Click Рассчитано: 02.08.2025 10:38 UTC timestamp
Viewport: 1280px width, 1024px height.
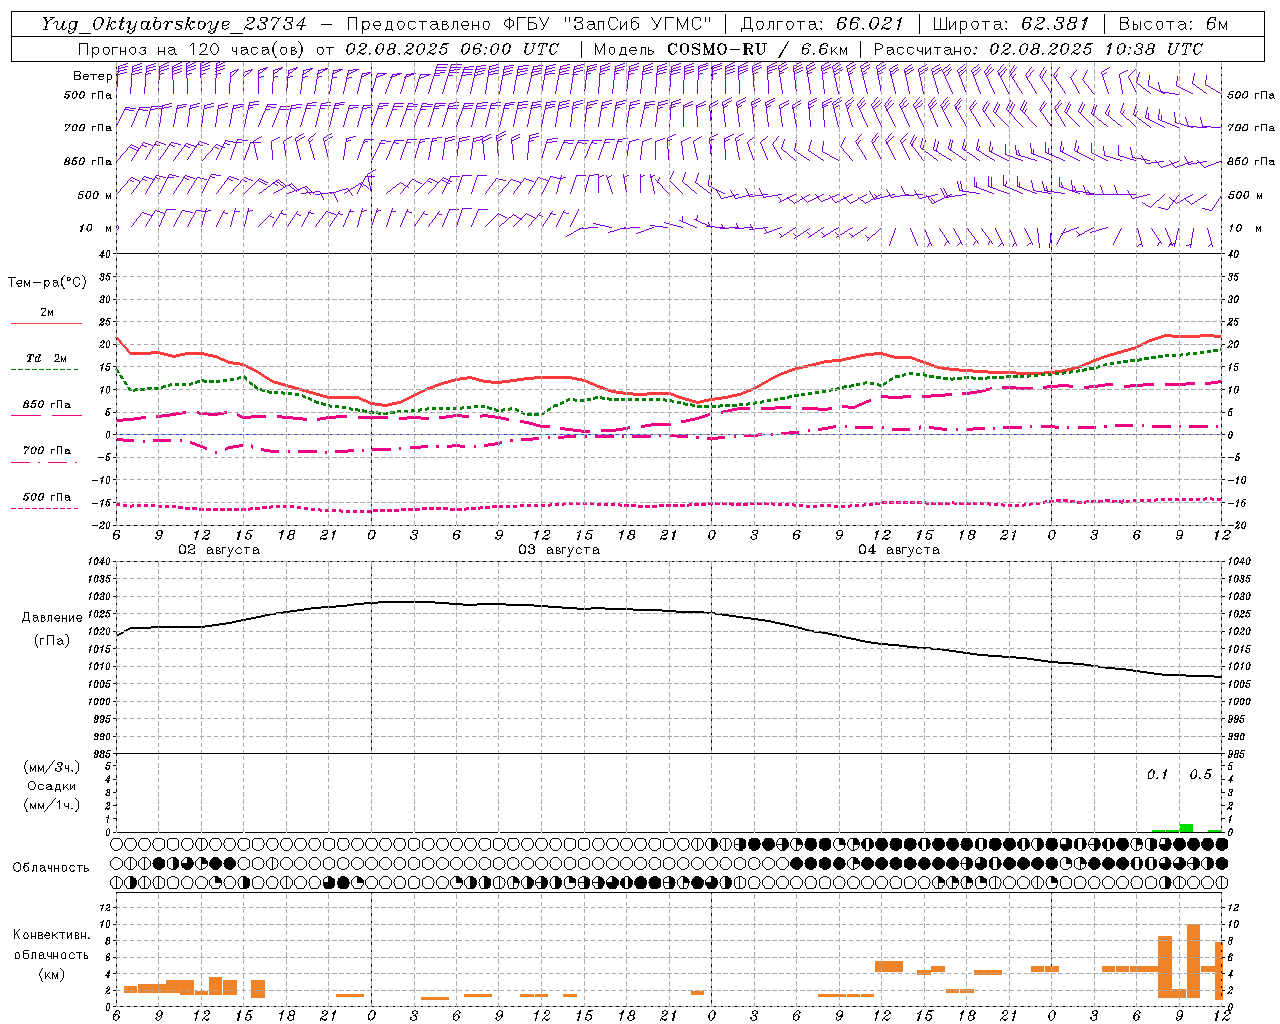[x=1038, y=49]
